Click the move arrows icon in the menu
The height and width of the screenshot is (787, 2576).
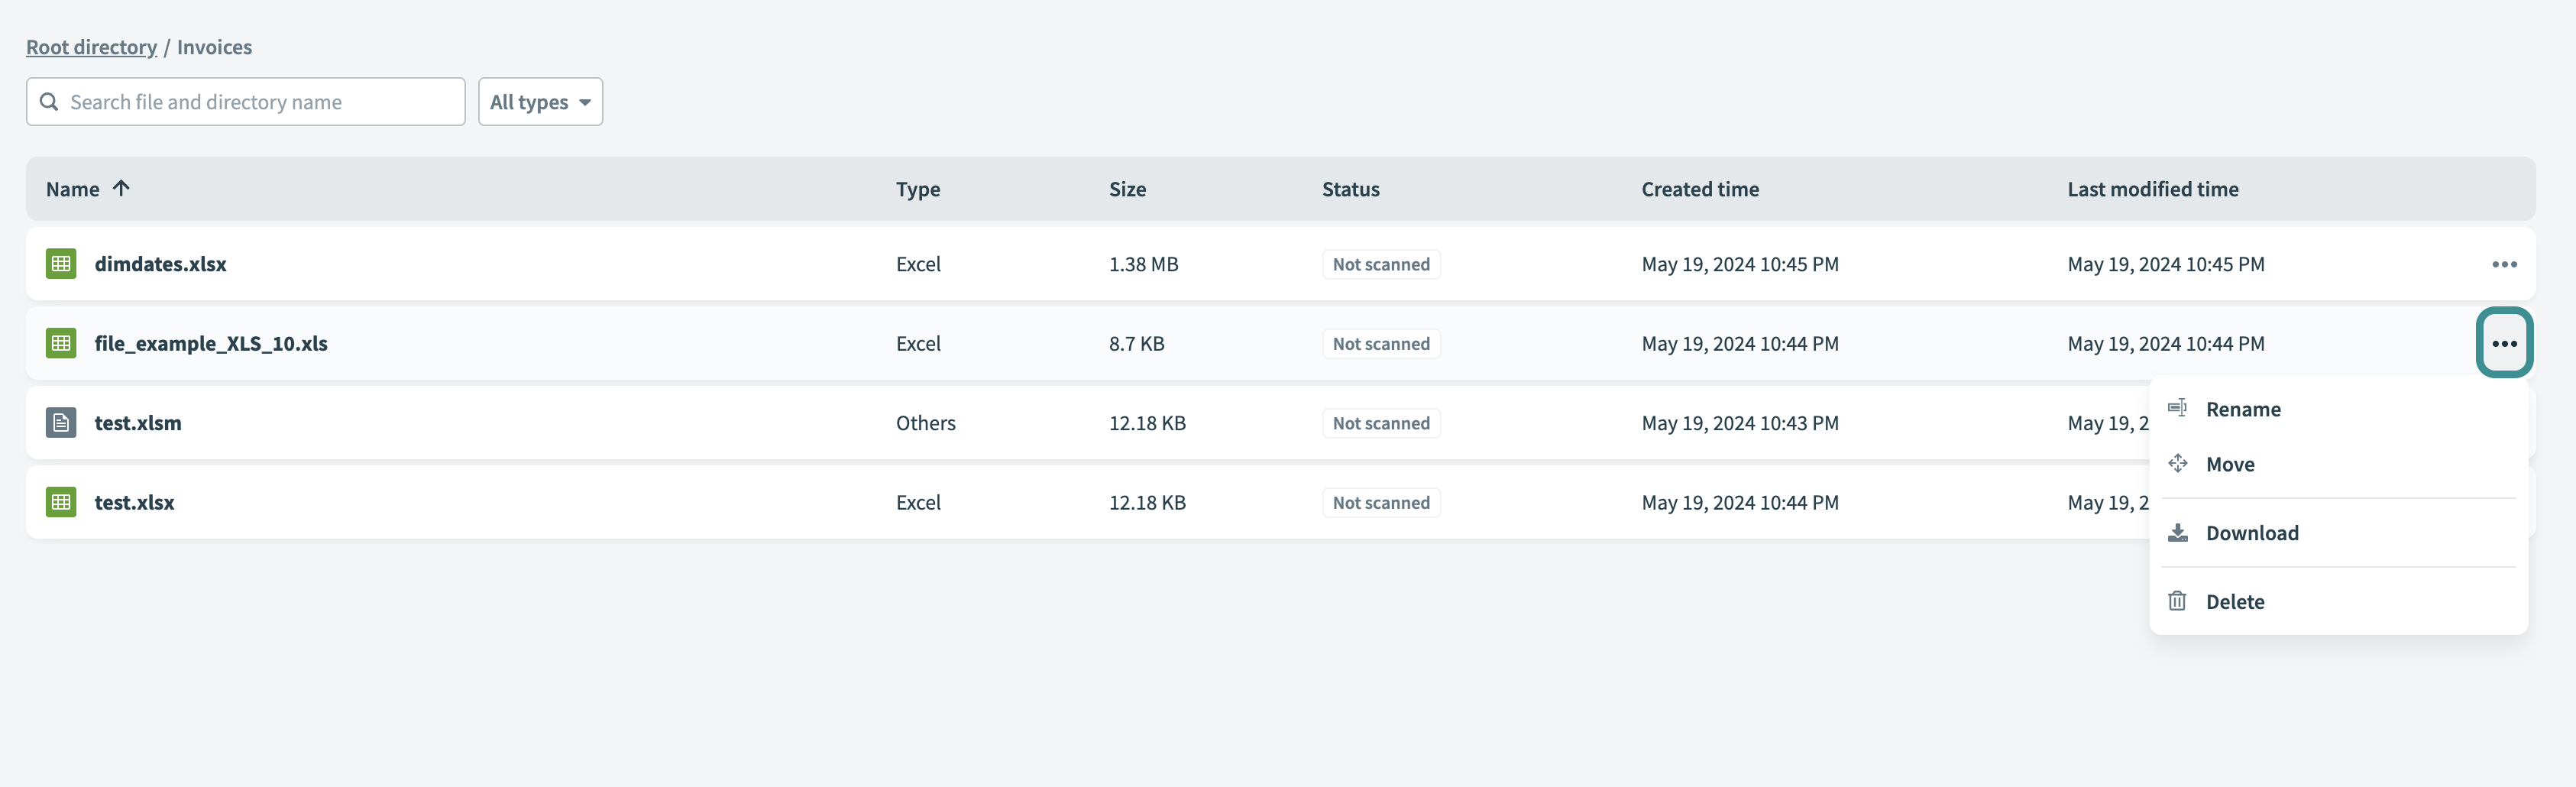[x=2178, y=463]
